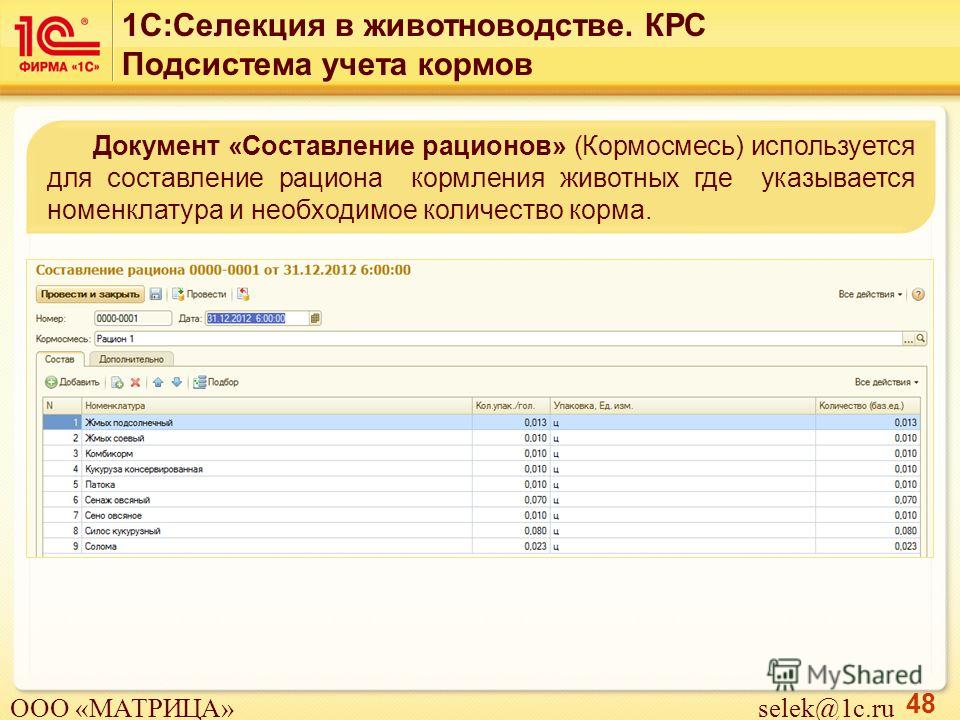Move row down with blue arrow
Viewport: 960px width, 720px height.
pyautogui.click(x=177, y=383)
